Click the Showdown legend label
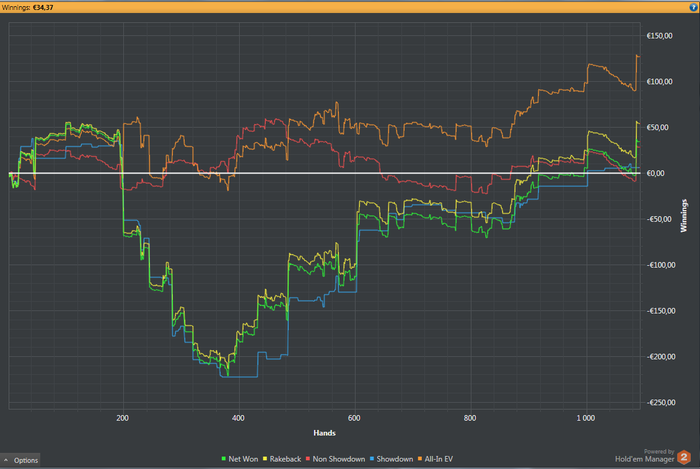The height and width of the screenshot is (469, 700). coord(395,459)
